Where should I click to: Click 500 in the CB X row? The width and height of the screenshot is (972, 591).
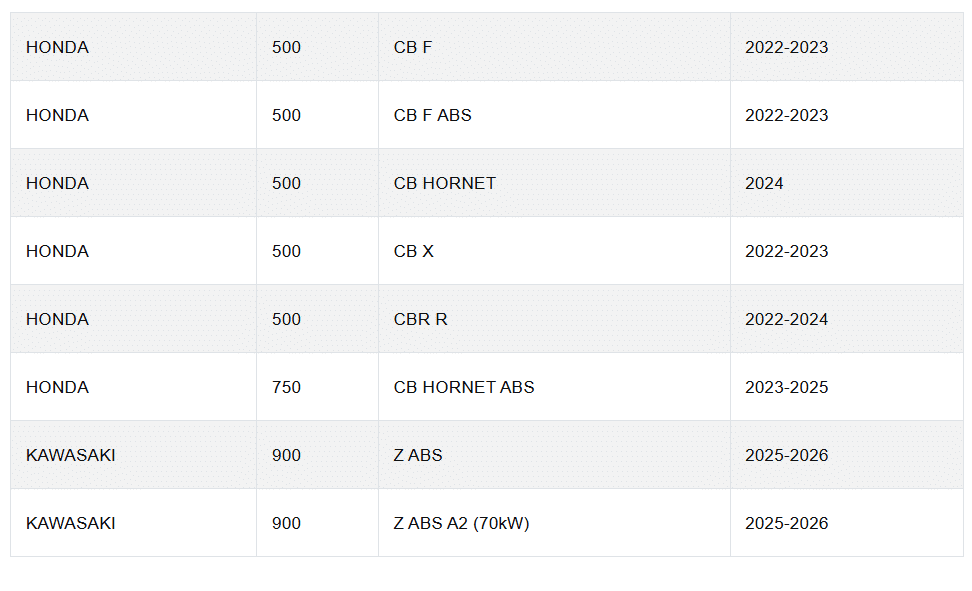286,251
